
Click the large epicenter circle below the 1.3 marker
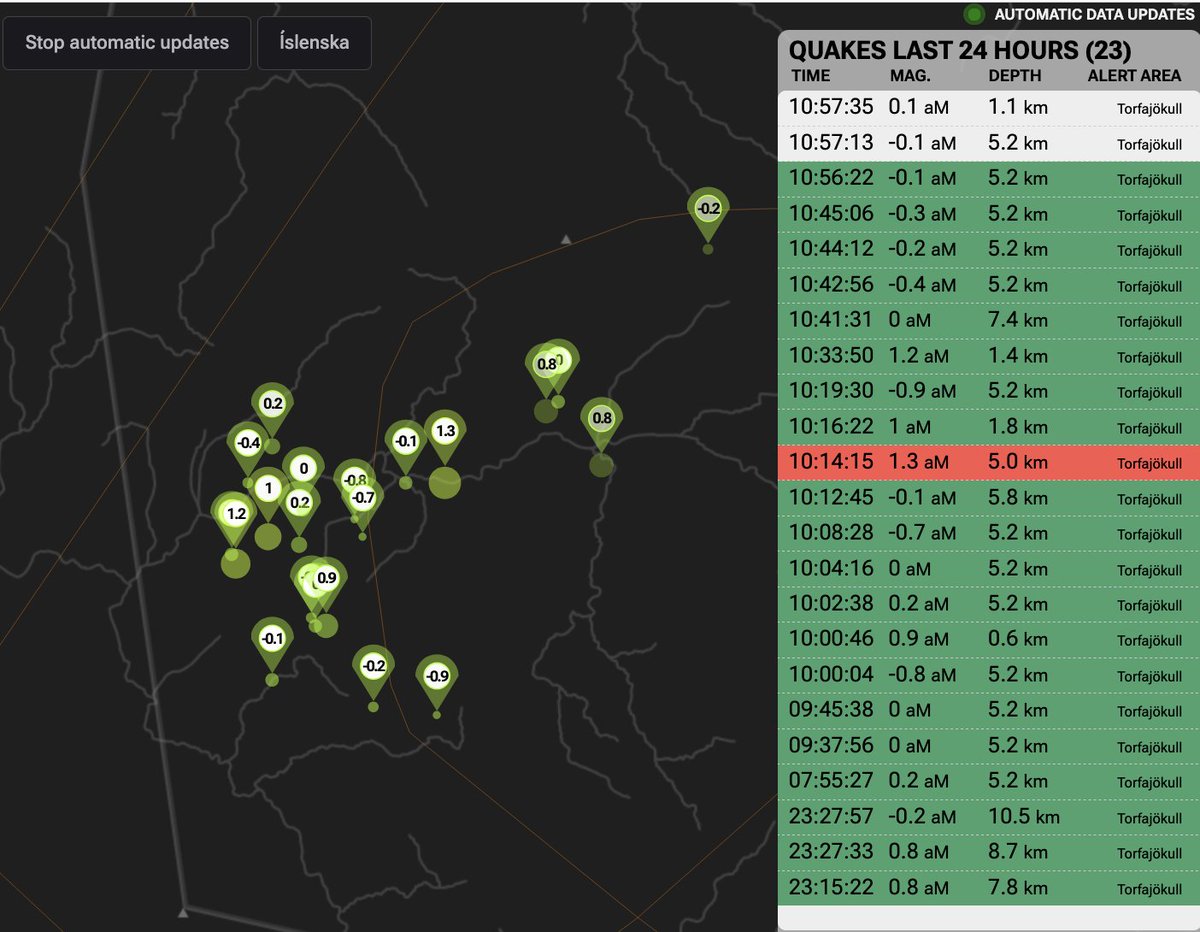445,482
